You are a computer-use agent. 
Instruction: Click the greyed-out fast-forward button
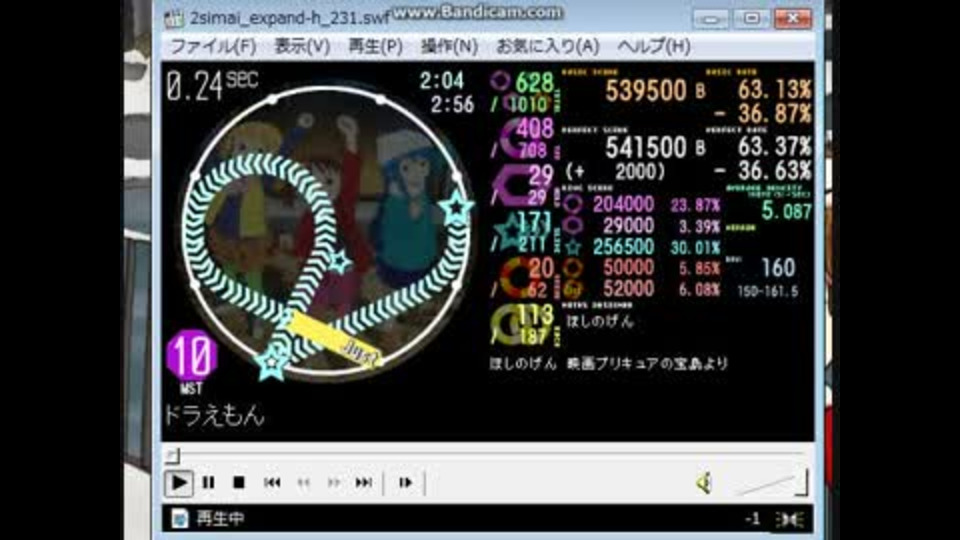(333, 483)
